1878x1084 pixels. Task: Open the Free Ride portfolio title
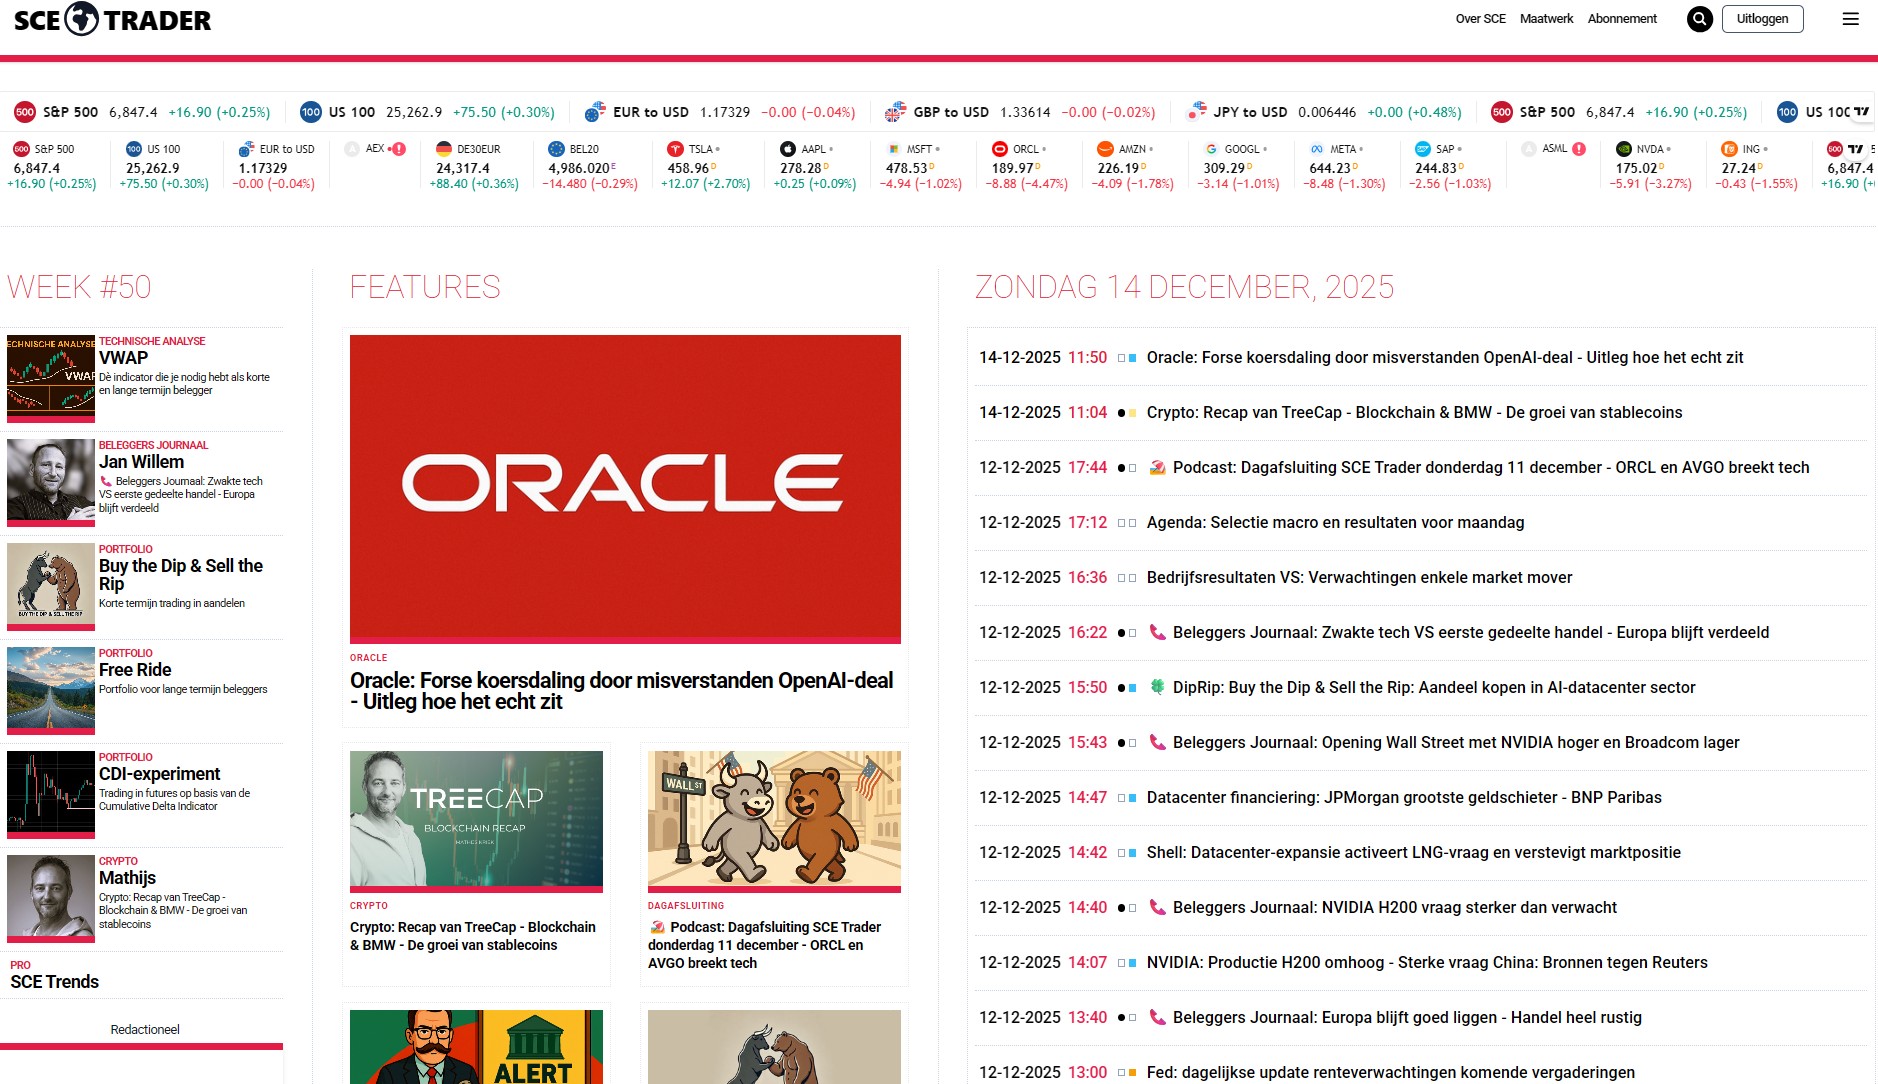(x=135, y=670)
